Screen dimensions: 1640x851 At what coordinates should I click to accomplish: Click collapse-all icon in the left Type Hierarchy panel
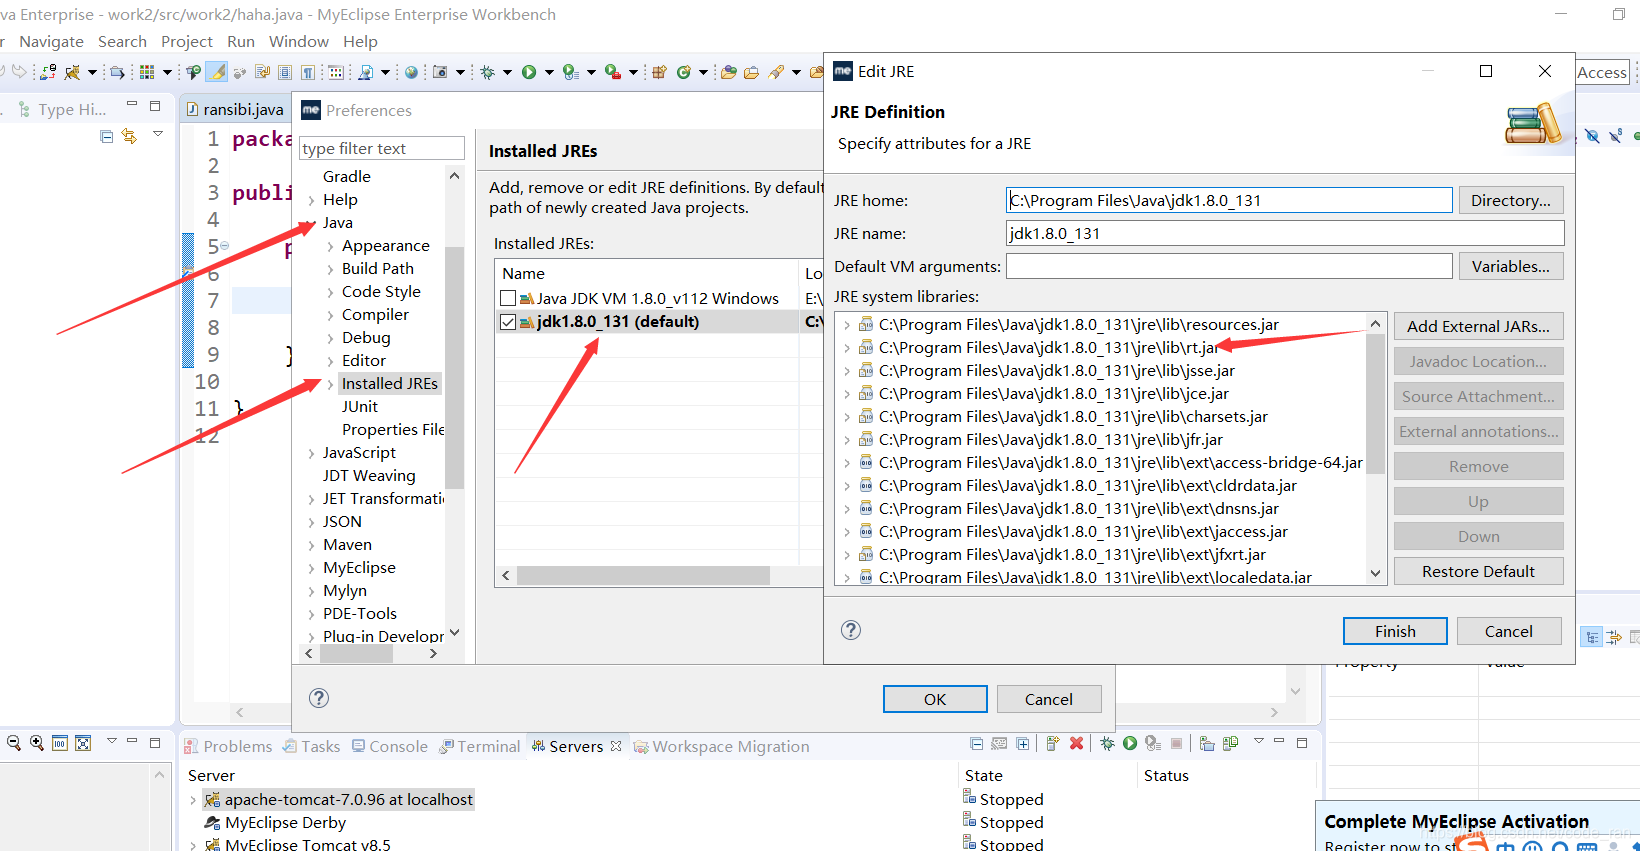107,136
